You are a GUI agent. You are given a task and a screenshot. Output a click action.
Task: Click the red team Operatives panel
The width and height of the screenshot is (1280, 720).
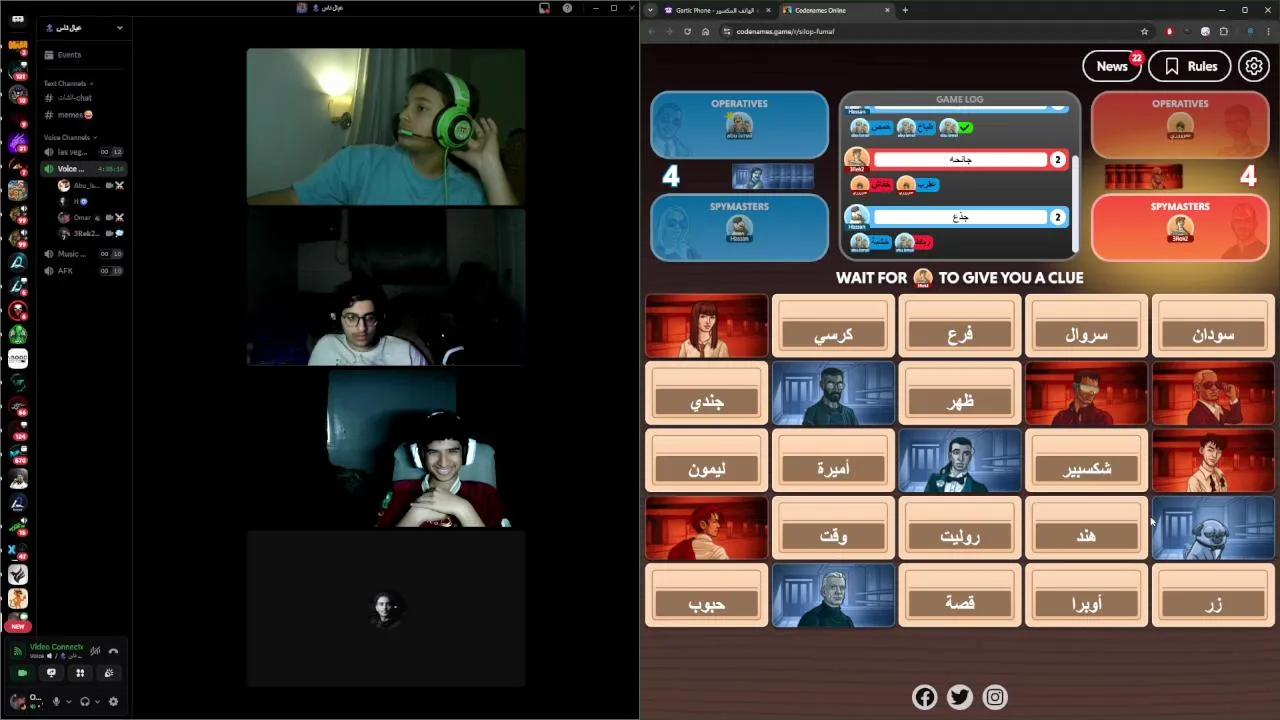click(x=1180, y=124)
